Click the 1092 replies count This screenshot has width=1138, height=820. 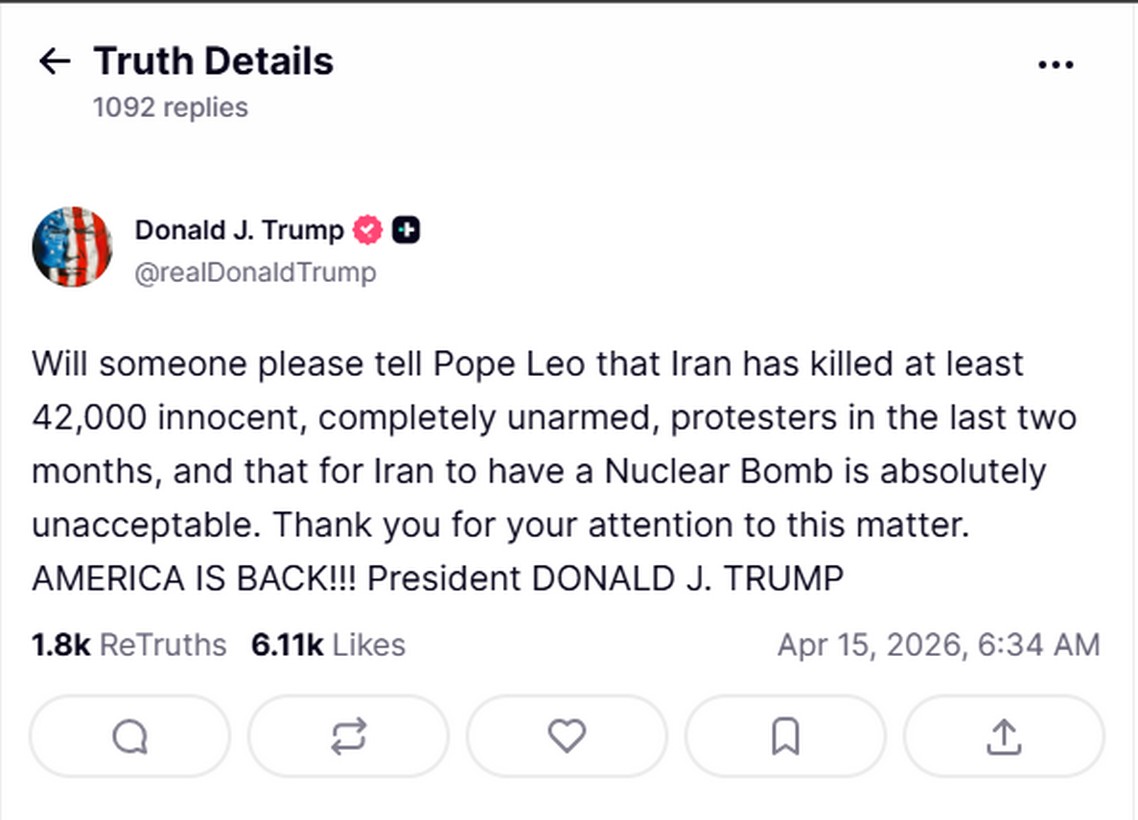170,107
